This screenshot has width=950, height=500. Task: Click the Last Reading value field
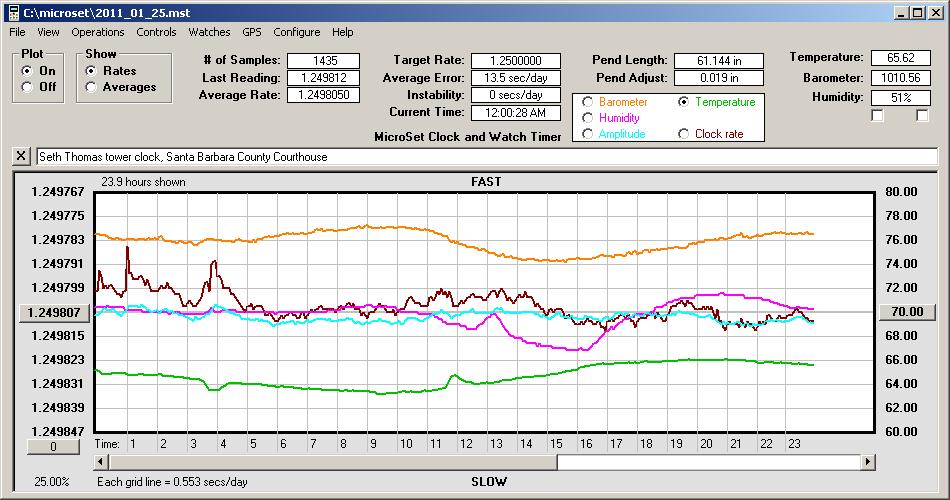coord(324,78)
